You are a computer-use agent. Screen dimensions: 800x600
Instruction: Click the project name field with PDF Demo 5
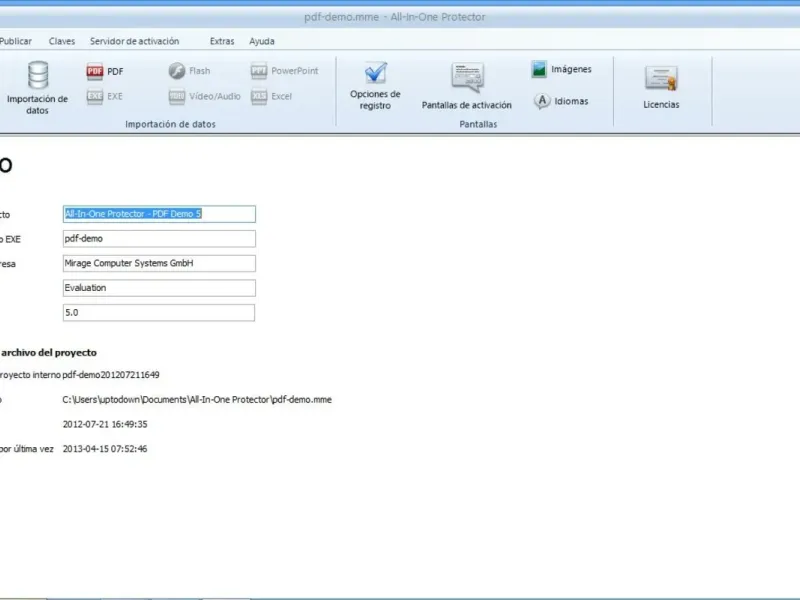[x=159, y=214]
